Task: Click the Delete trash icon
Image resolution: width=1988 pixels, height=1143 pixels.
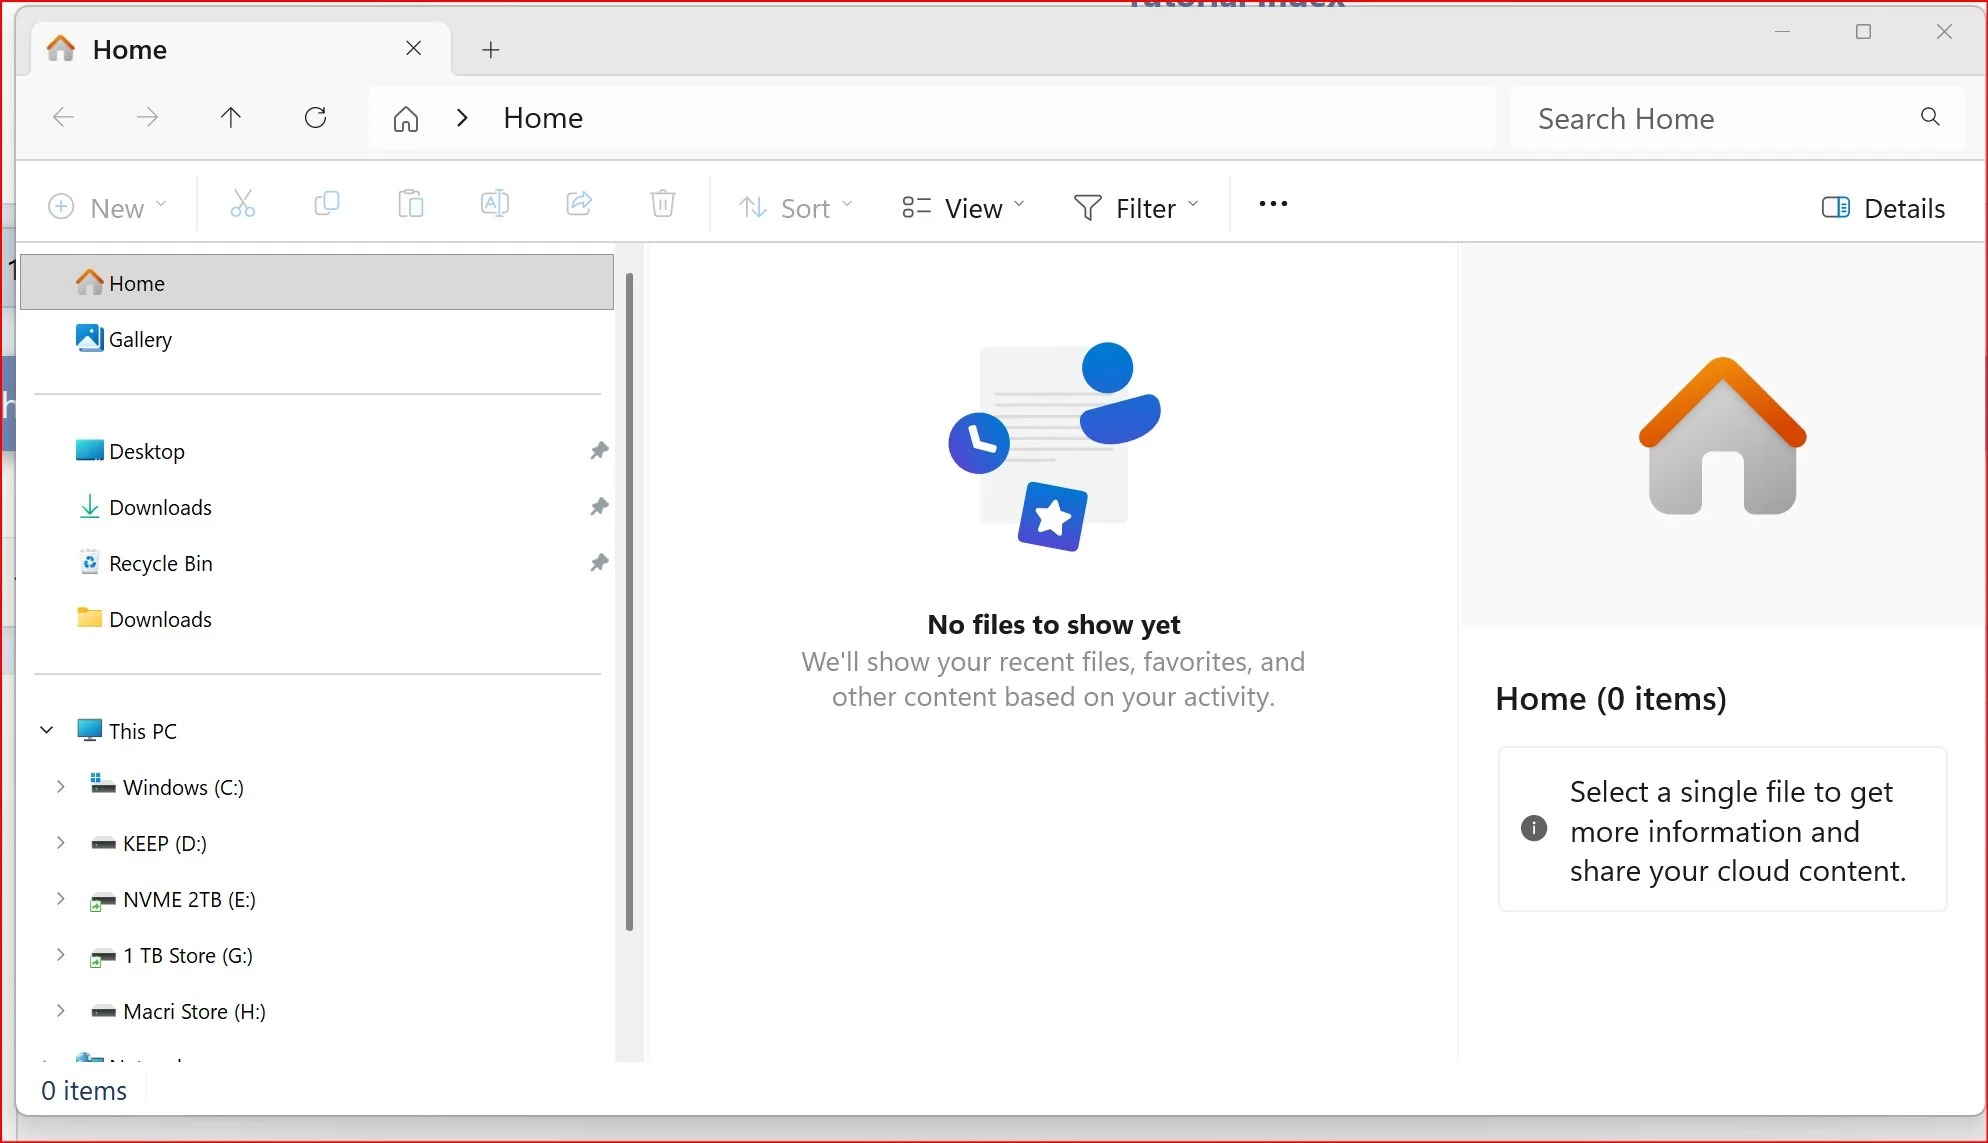Action: 663,205
